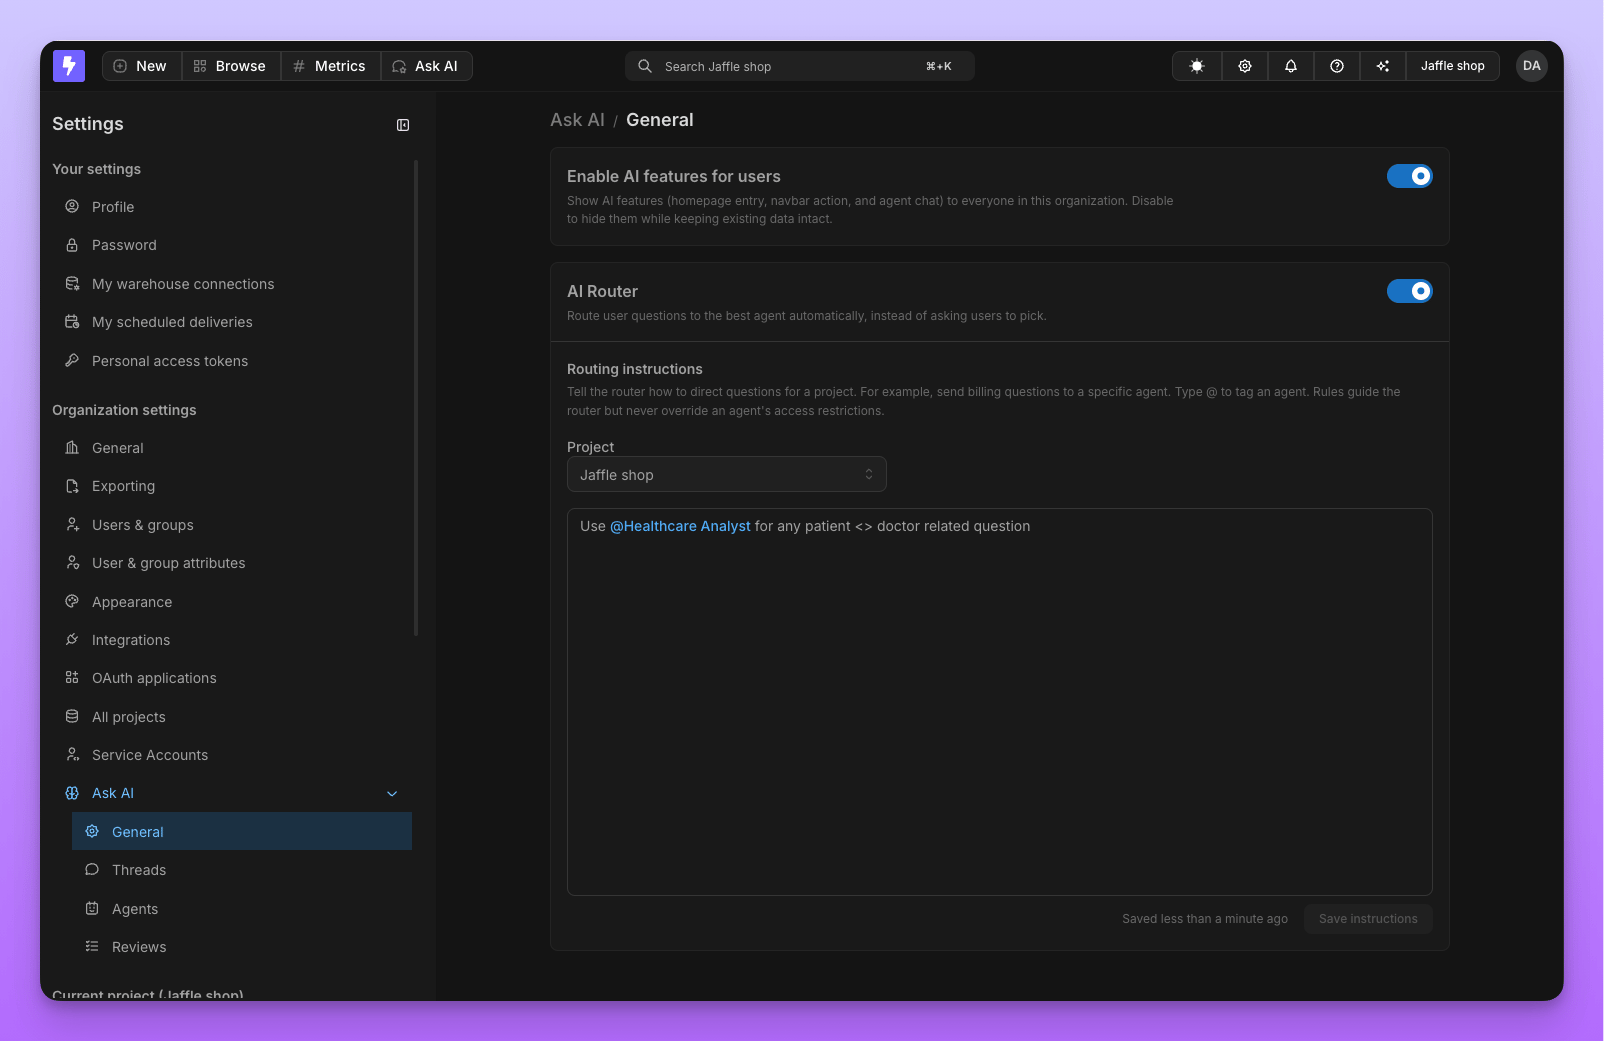This screenshot has height=1041, width=1604.
Task: Open All projects settings
Action: pyautogui.click(x=232, y=717)
